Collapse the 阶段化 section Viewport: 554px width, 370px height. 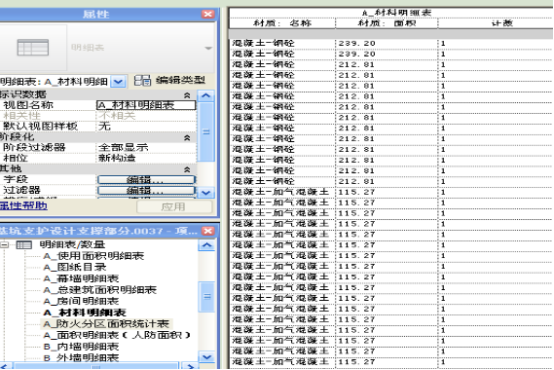click(187, 137)
